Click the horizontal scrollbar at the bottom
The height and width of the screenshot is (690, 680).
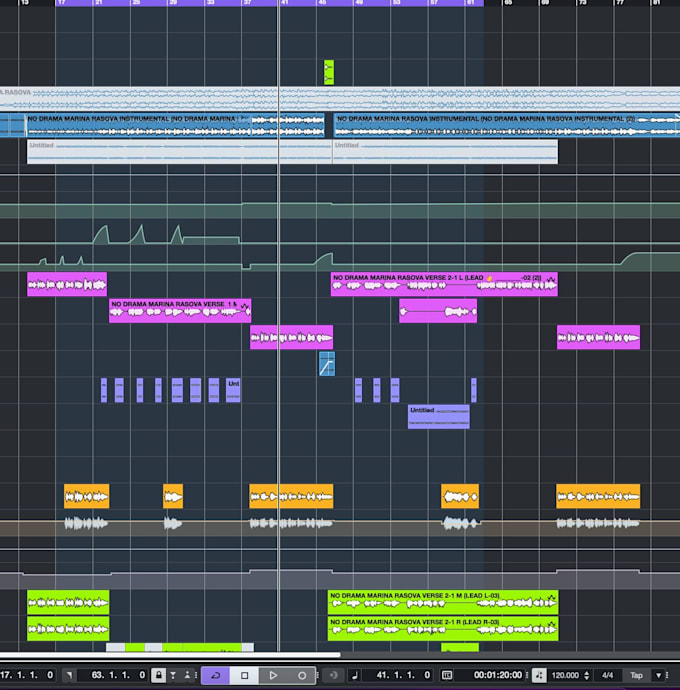coord(170,655)
